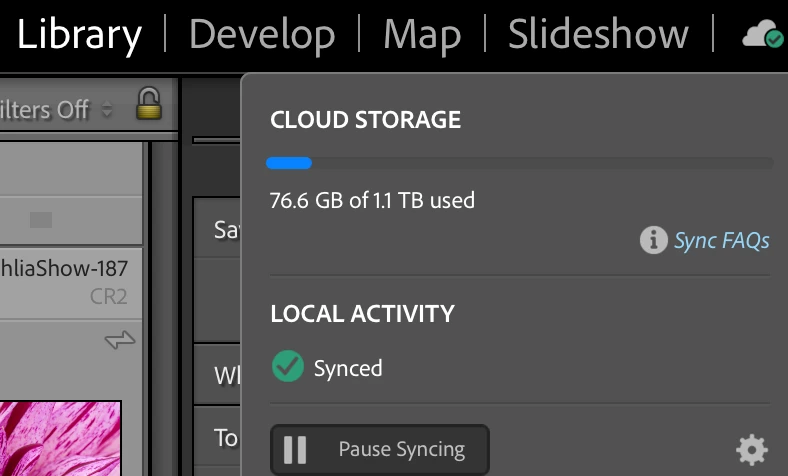This screenshot has height=476, width=788.
Task: Click the gray flag marker in the grid cell
Action: (41, 220)
